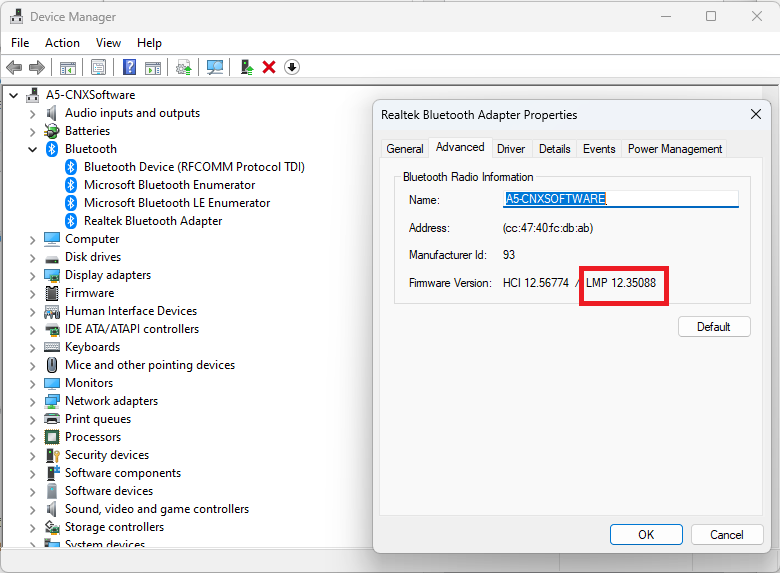Click the Enable device green arrow icon

tap(247, 67)
